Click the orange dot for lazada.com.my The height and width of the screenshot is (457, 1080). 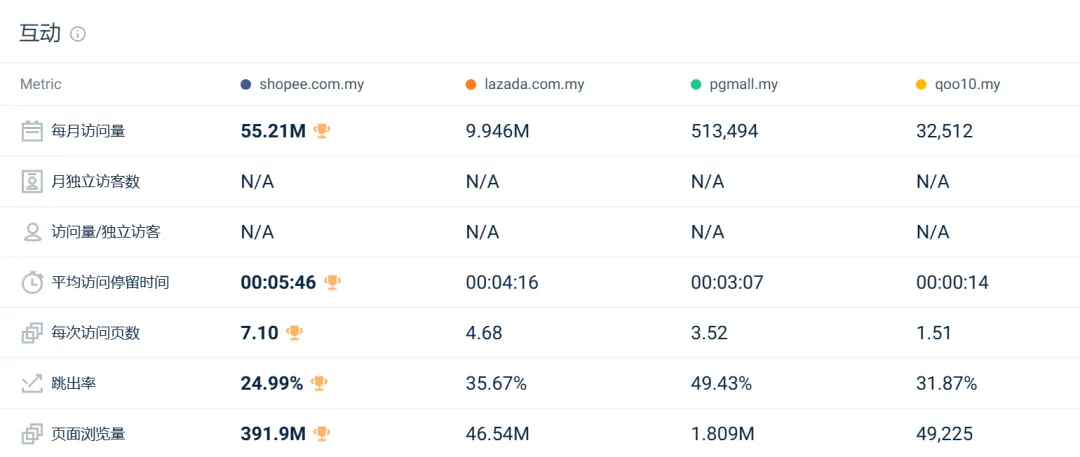[471, 85]
